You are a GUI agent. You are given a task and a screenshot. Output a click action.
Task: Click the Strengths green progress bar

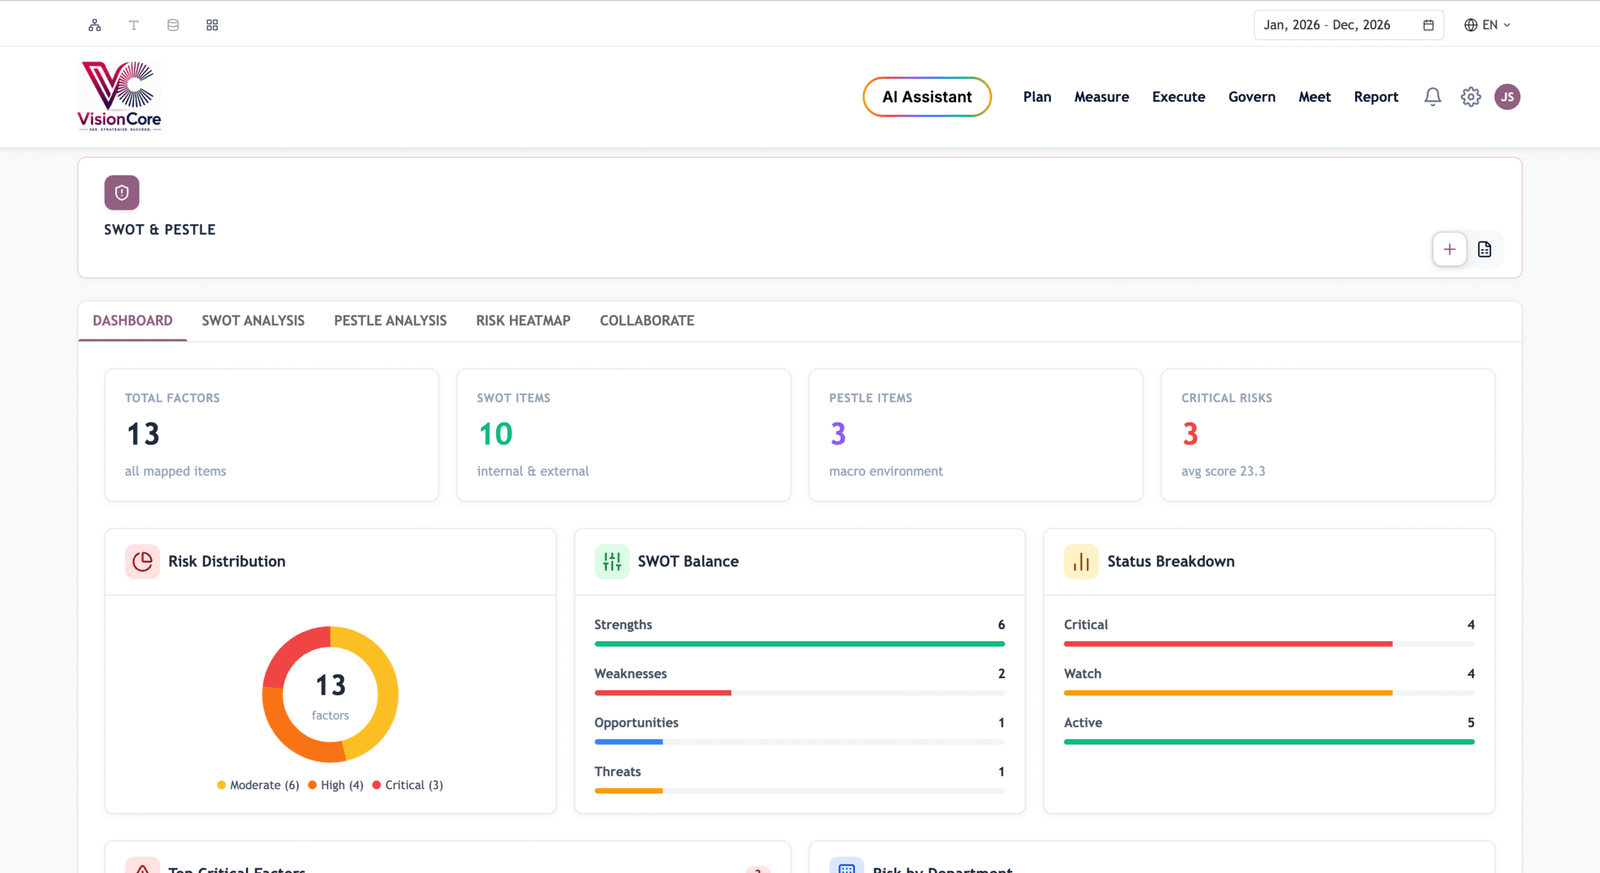click(x=800, y=644)
